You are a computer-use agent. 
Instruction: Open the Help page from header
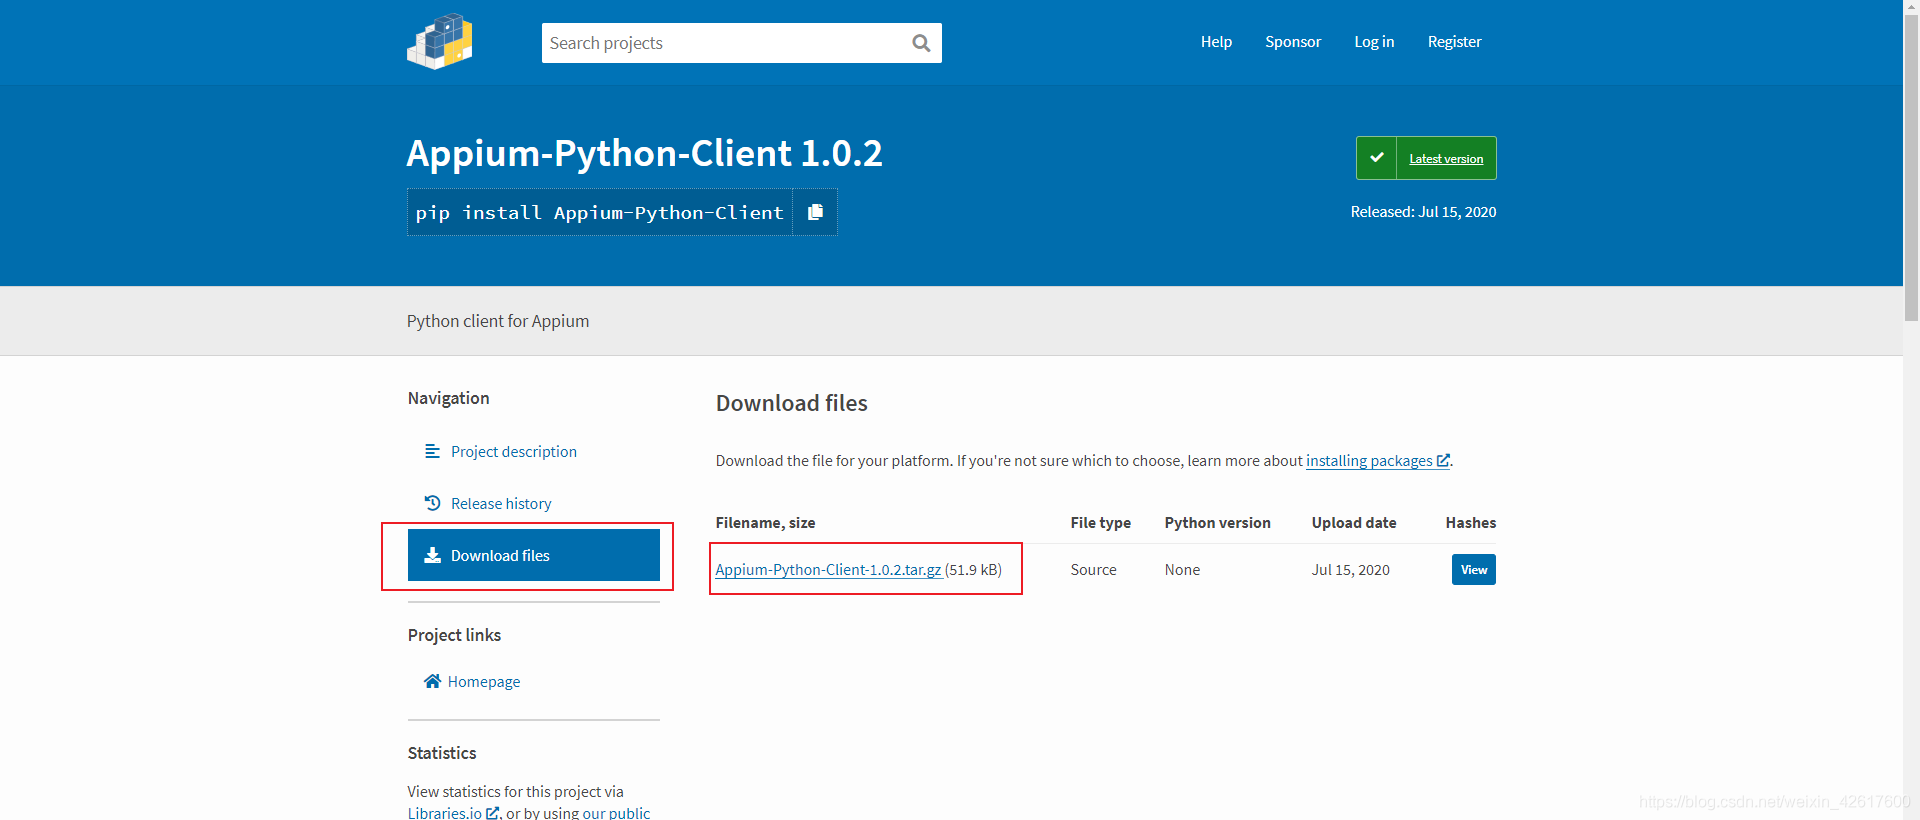coord(1216,42)
